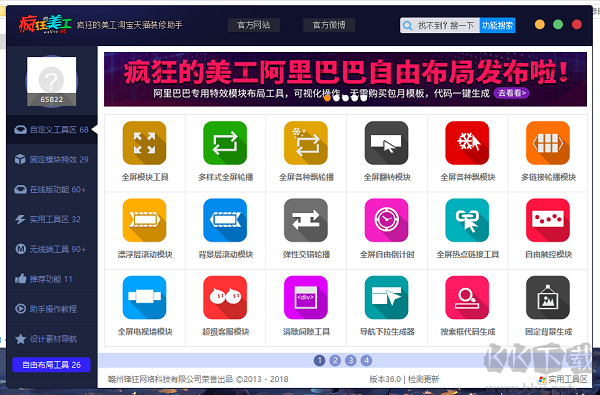Viewport: 600px width, 395px height.
Task: Launch the 多样式全屏轮播 tool
Action: click(225, 143)
